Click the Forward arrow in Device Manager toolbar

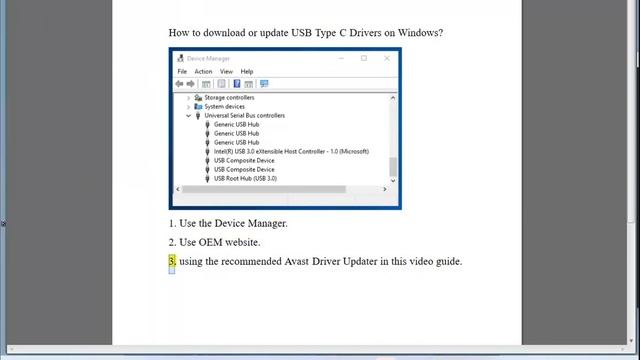pyautogui.click(x=191, y=84)
